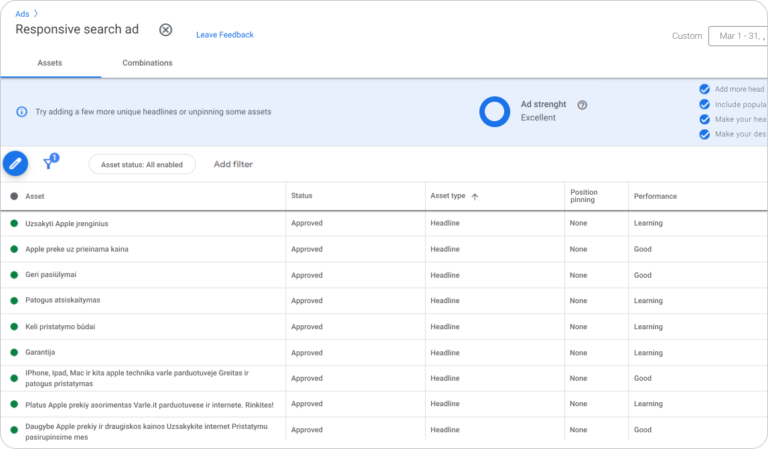
Task: Click 'Try adding a few more unique headlines' tip
Action: (x=153, y=112)
